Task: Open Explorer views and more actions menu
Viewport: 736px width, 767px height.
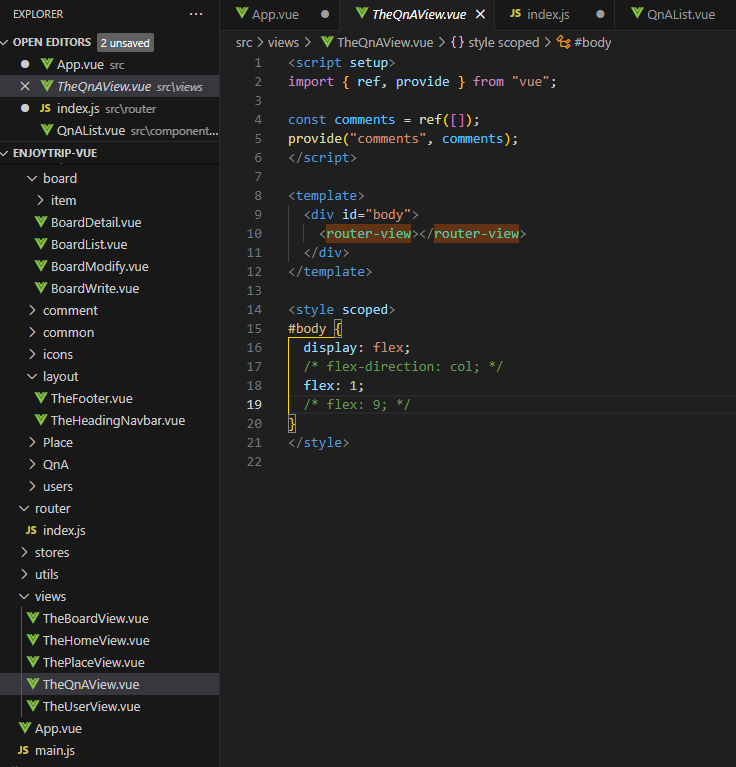Action: 196,14
